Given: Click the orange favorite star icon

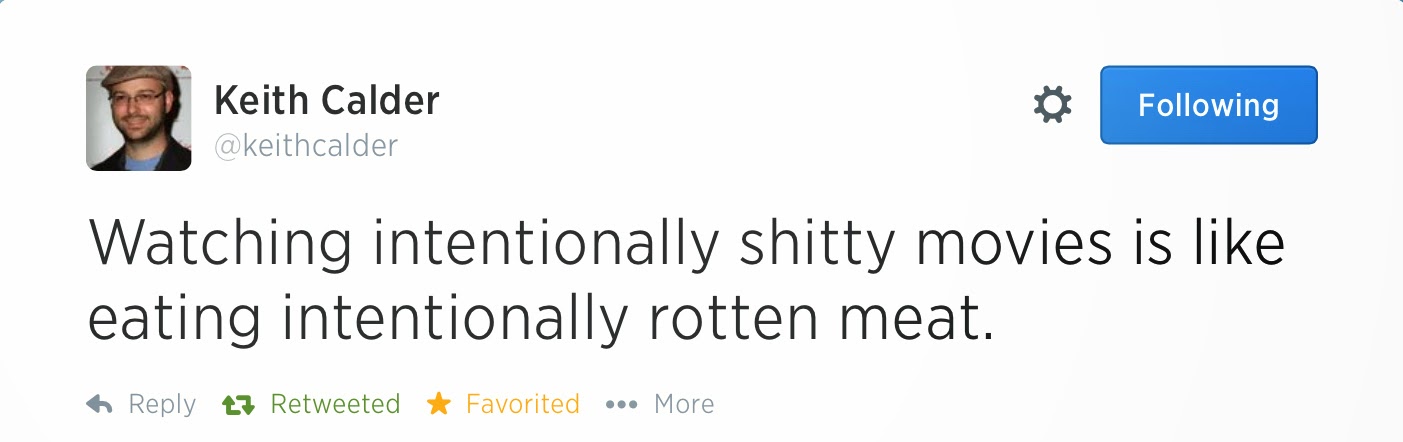Looking at the screenshot, I should point(438,404).
